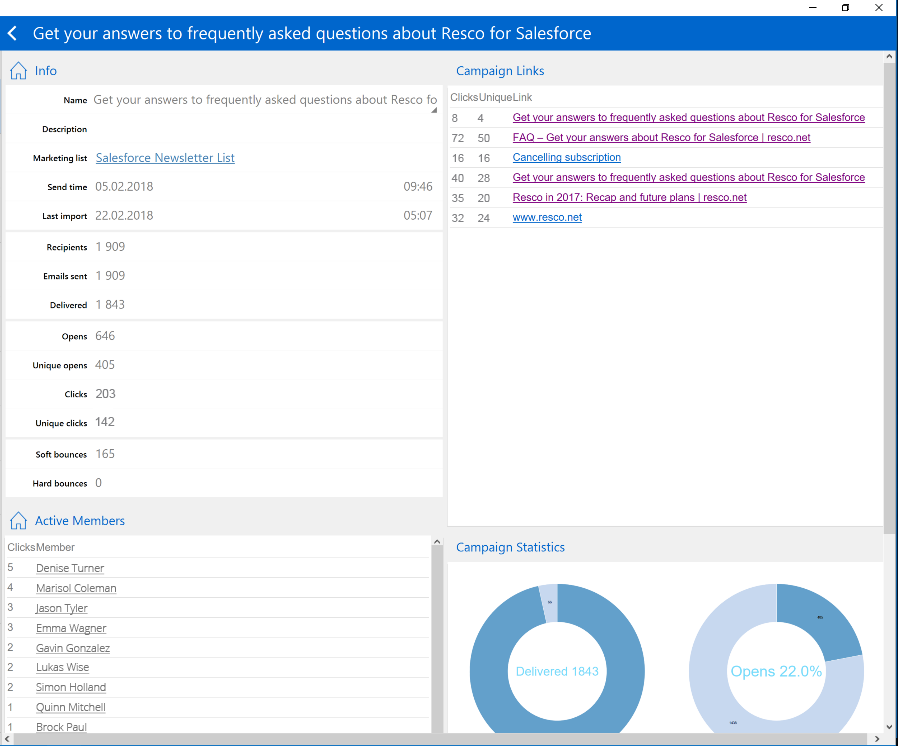
Task: Click the empty Description field
Action: [266, 129]
